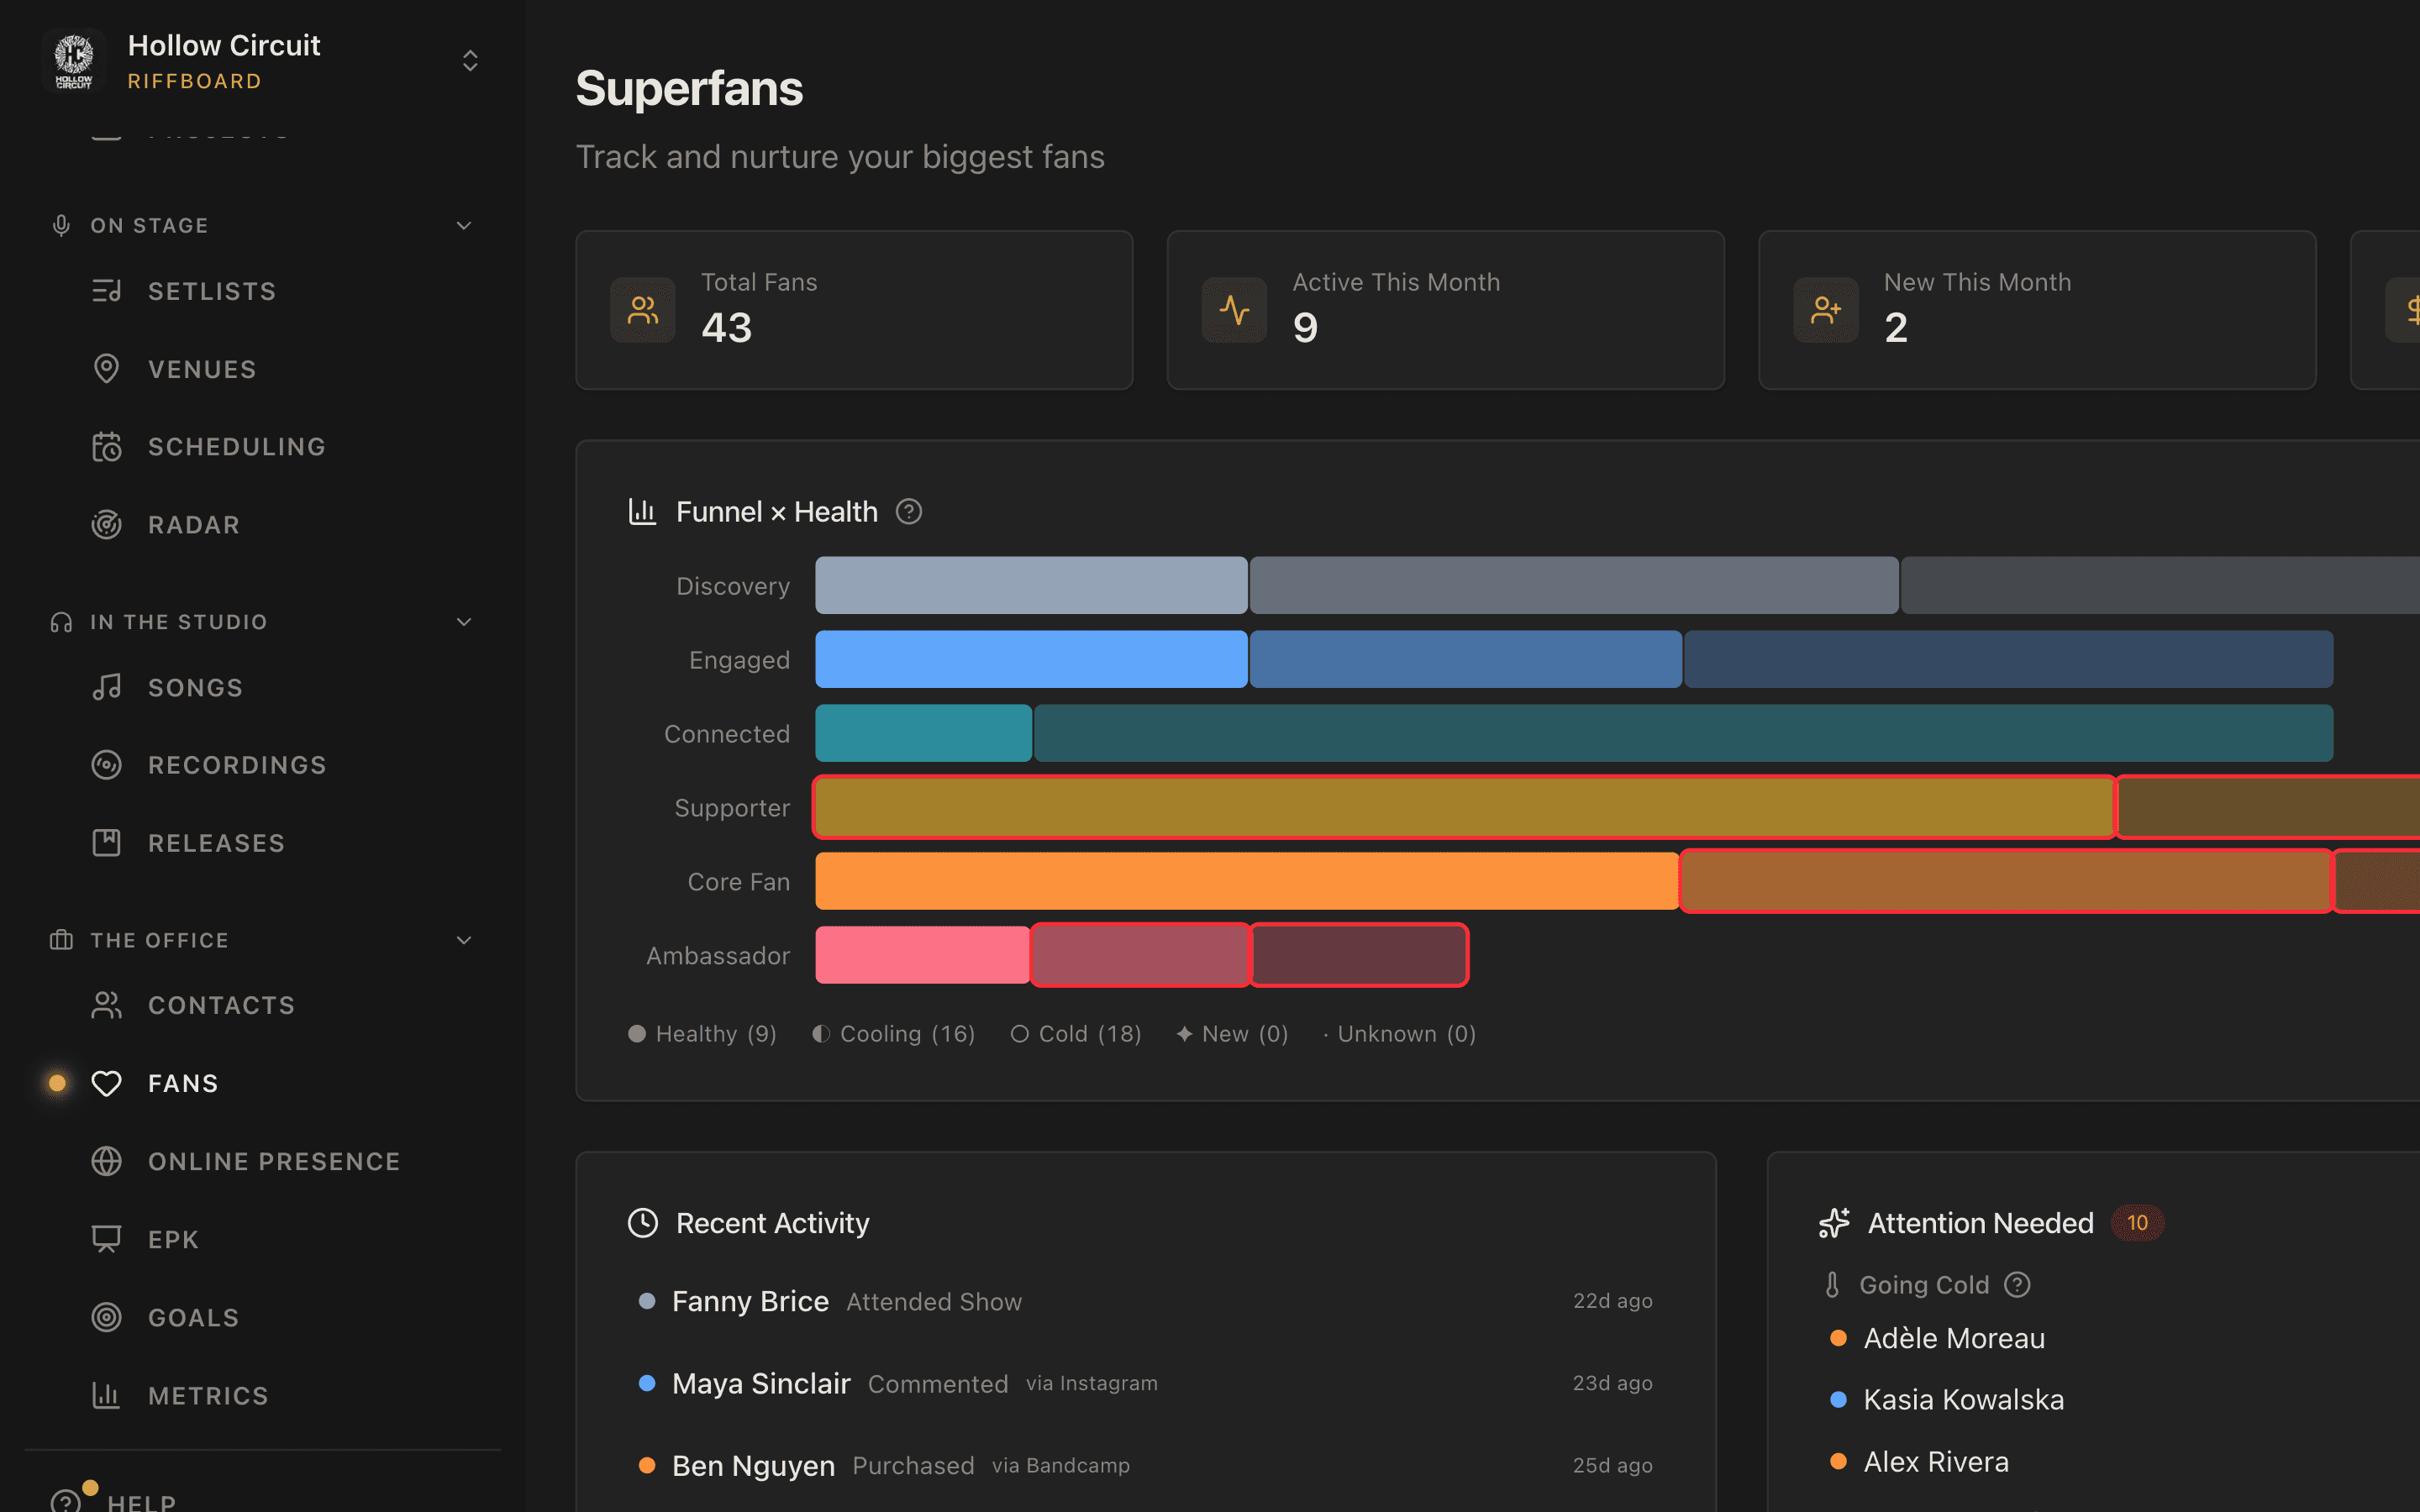Viewport: 2420px width, 1512px height.
Task: Click the Funnel x Health help icon
Action: 909,511
